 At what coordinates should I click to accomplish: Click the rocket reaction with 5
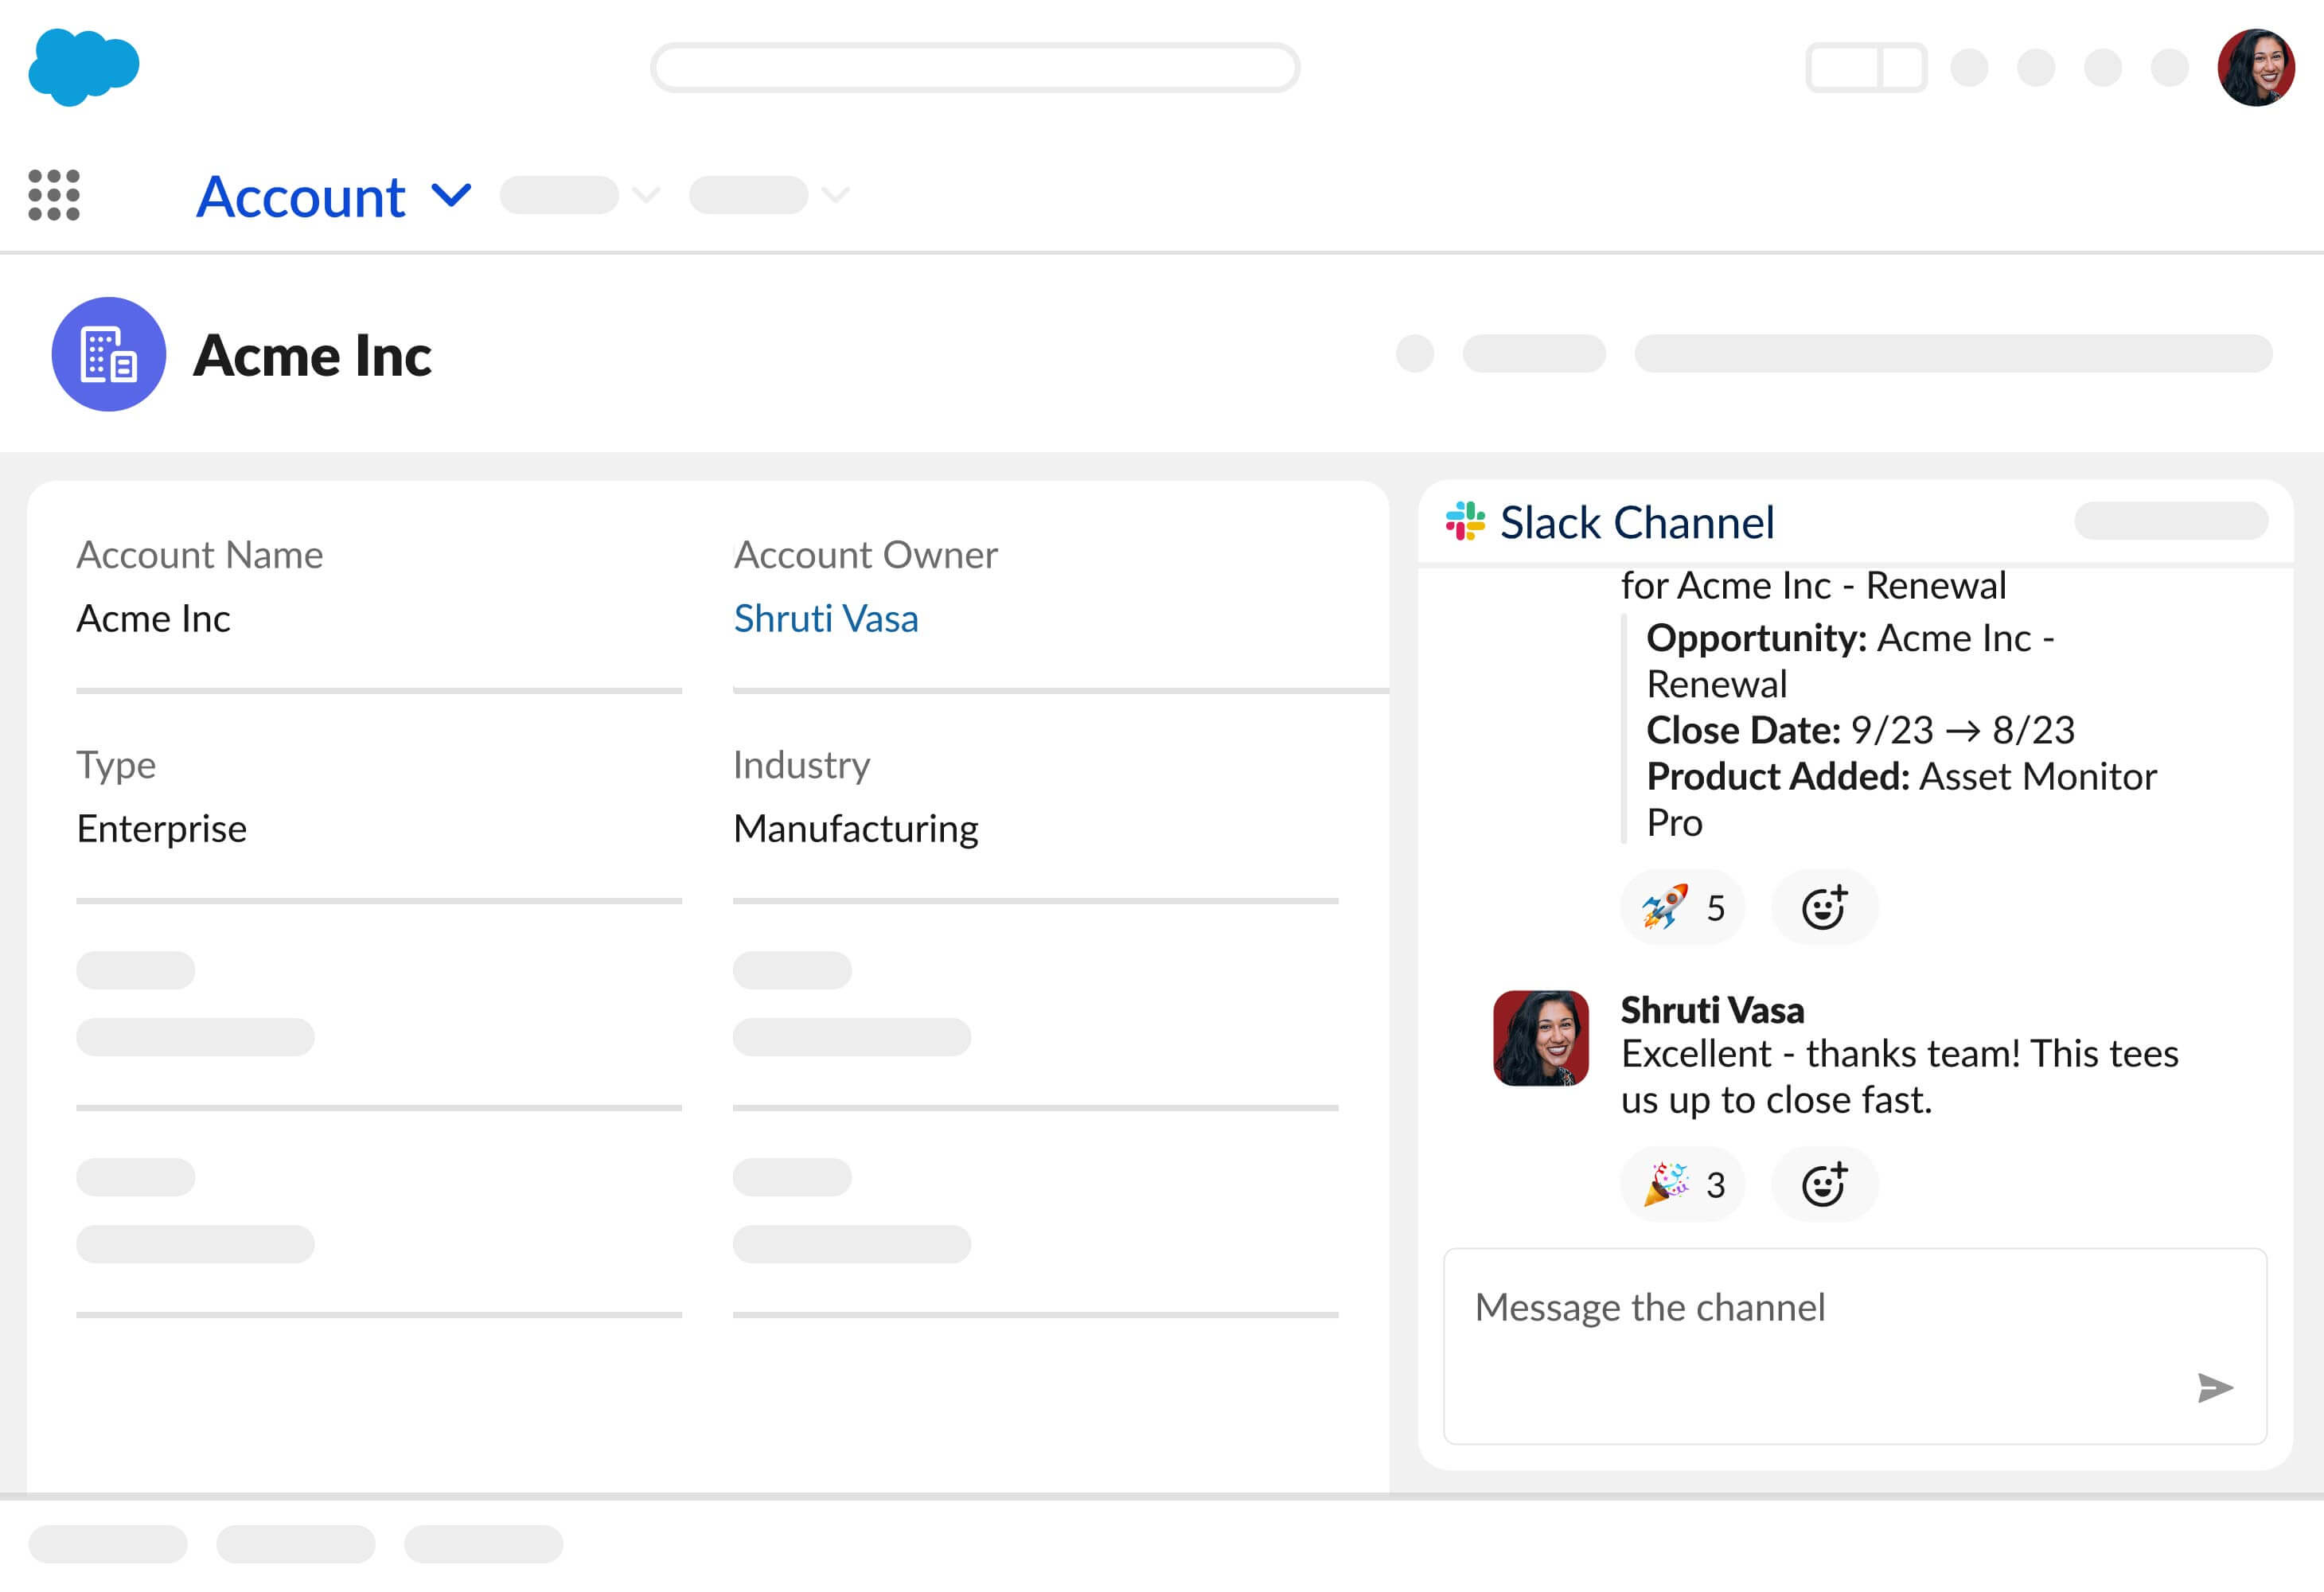(x=1682, y=908)
